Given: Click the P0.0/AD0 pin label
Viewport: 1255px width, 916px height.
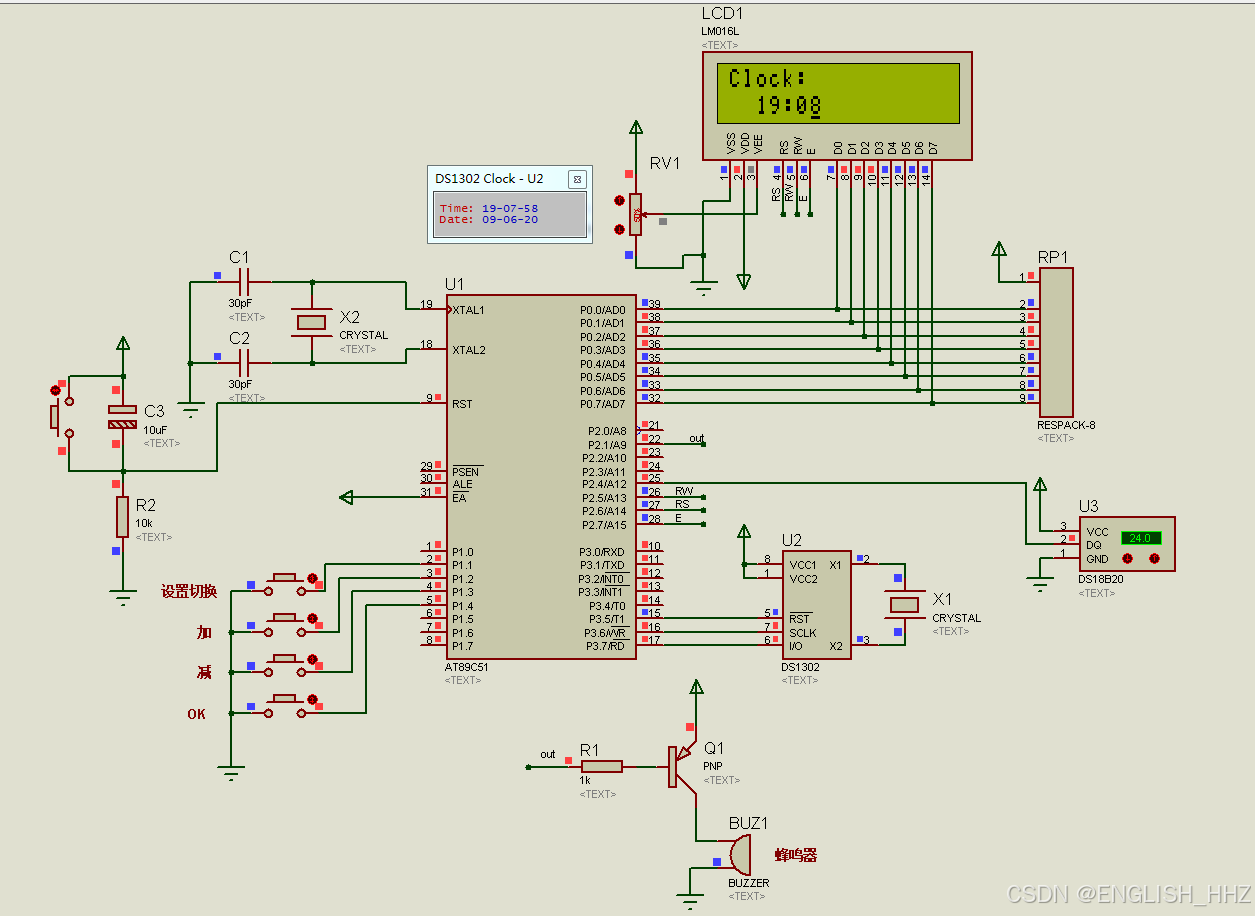Looking at the screenshot, I should click(x=603, y=310).
